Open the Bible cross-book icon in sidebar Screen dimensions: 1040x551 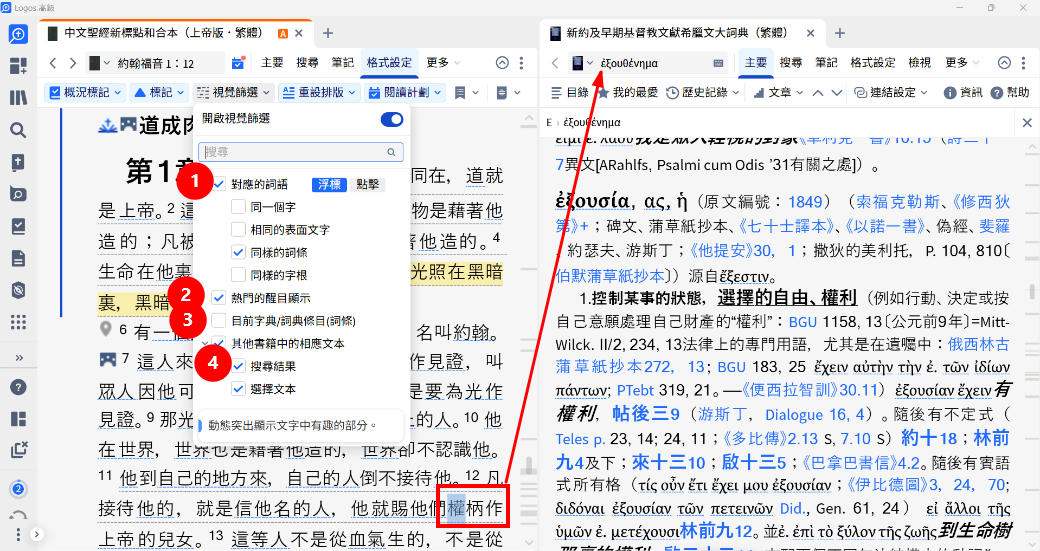[18, 162]
